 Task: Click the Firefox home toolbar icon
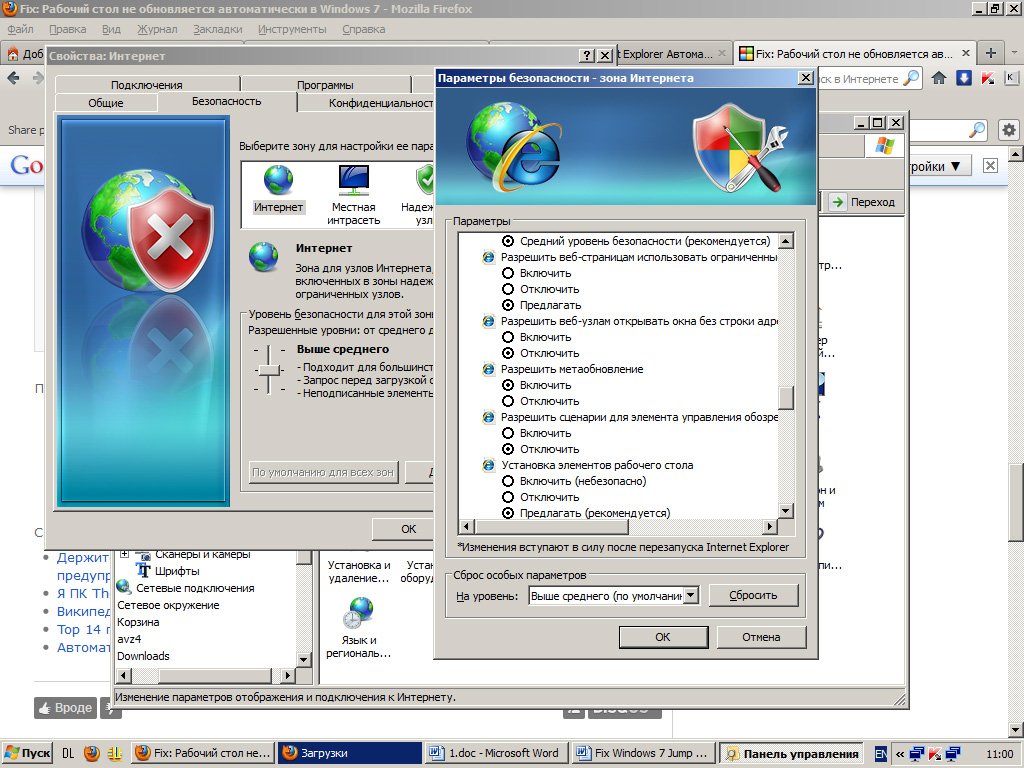pos(939,78)
